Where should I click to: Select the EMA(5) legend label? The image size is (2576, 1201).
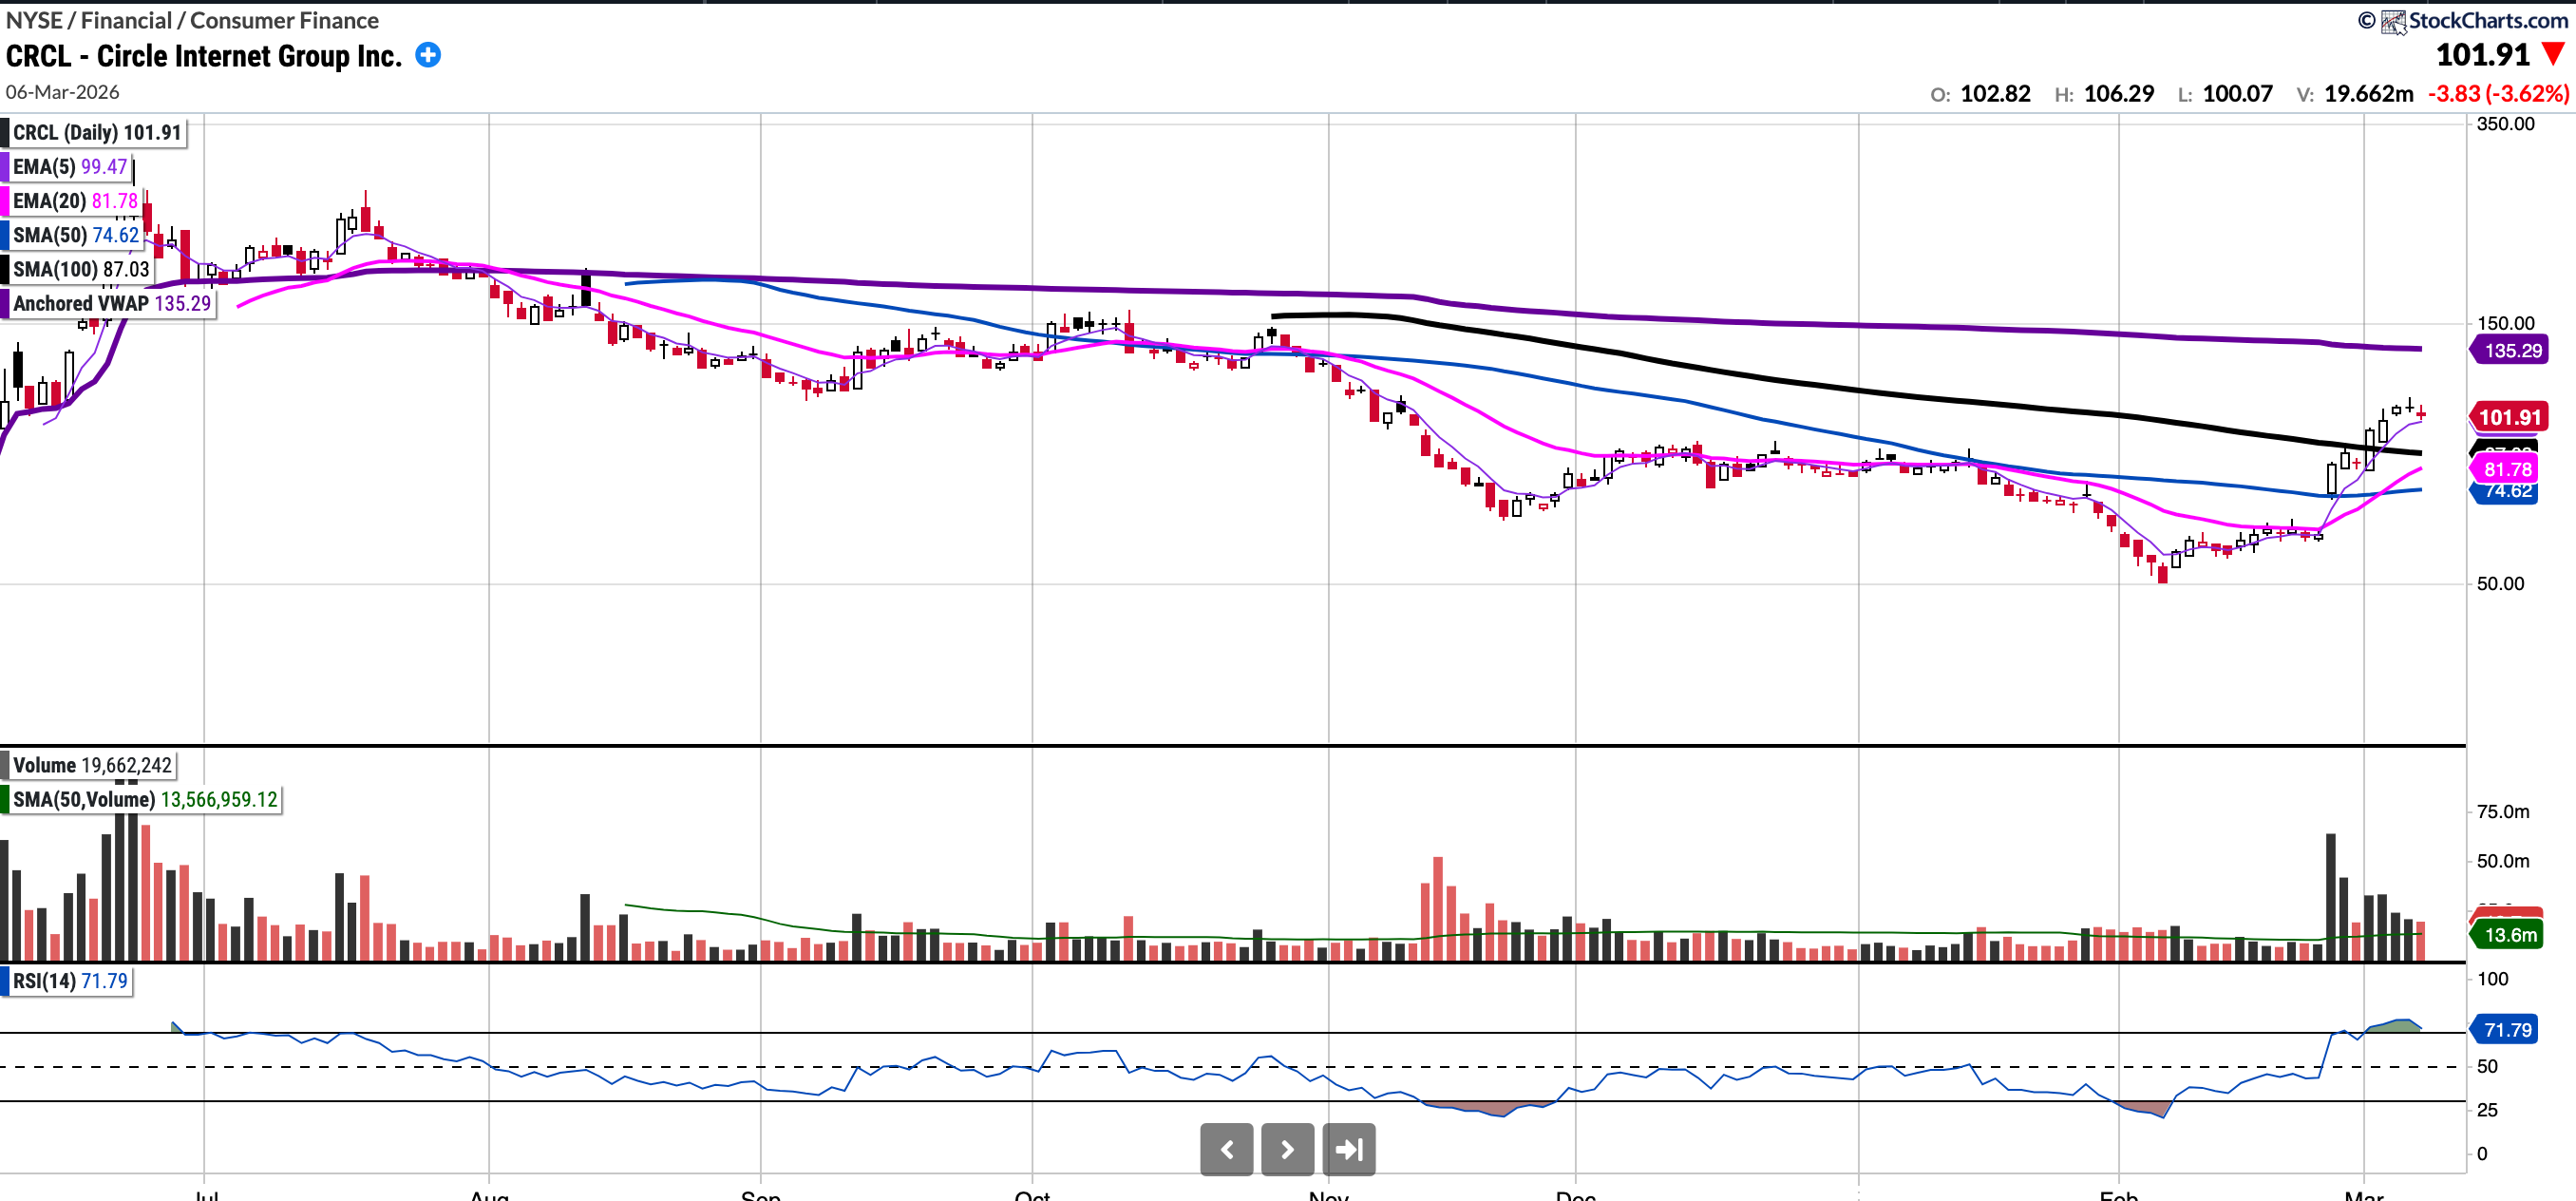68,167
